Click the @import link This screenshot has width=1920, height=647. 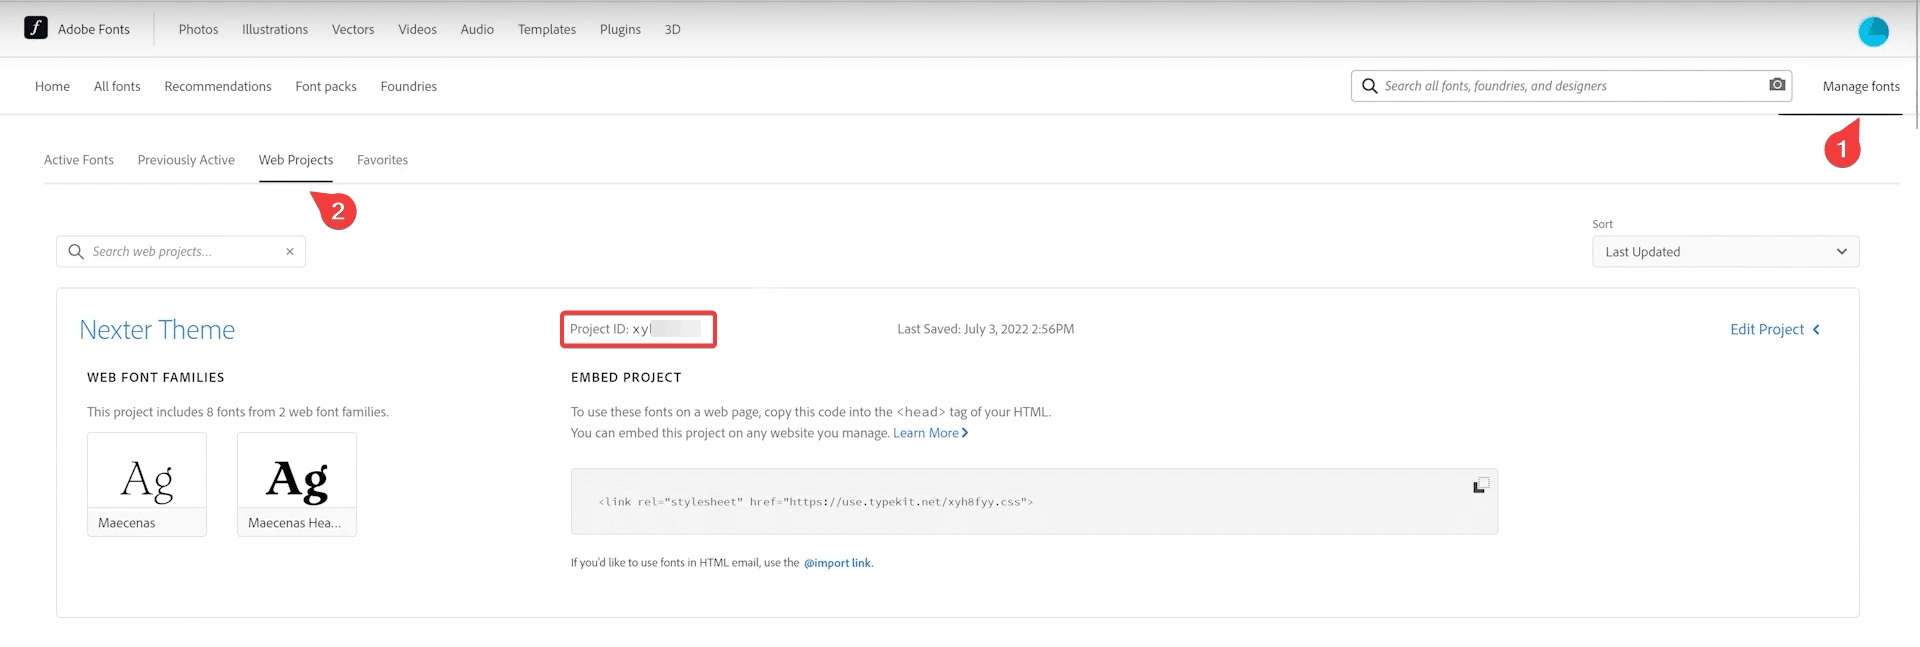(837, 563)
